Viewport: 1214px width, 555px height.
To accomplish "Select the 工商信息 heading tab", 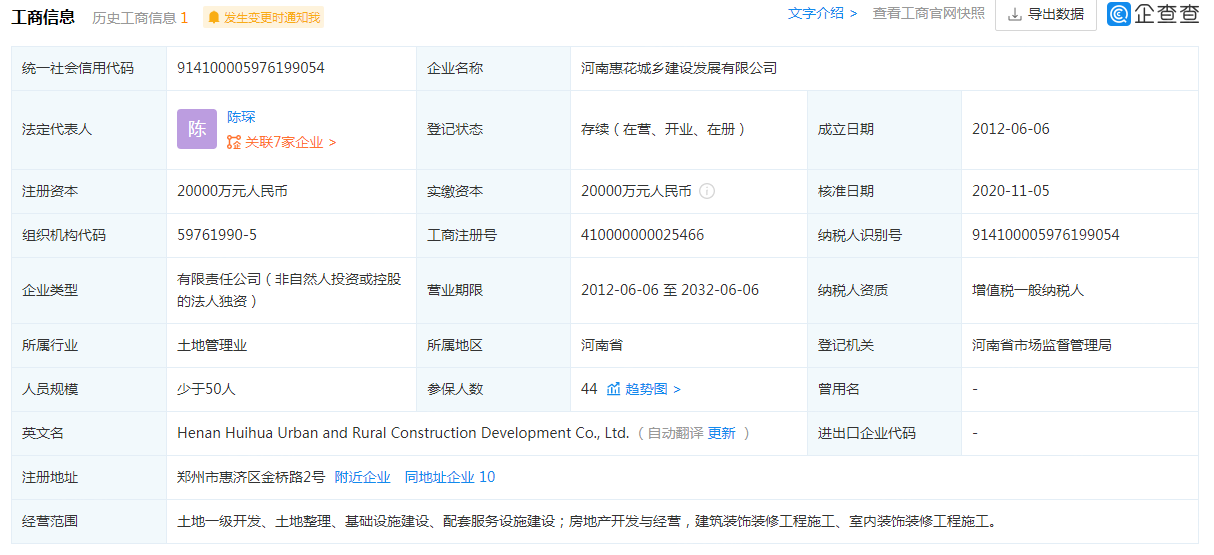I will (x=43, y=17).
